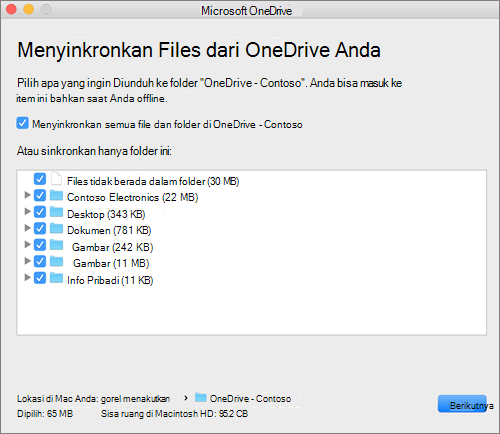Click the Contoso Electronics folder icon
Image resolution: width=500 pixels, height=434 pixels.
56,195
